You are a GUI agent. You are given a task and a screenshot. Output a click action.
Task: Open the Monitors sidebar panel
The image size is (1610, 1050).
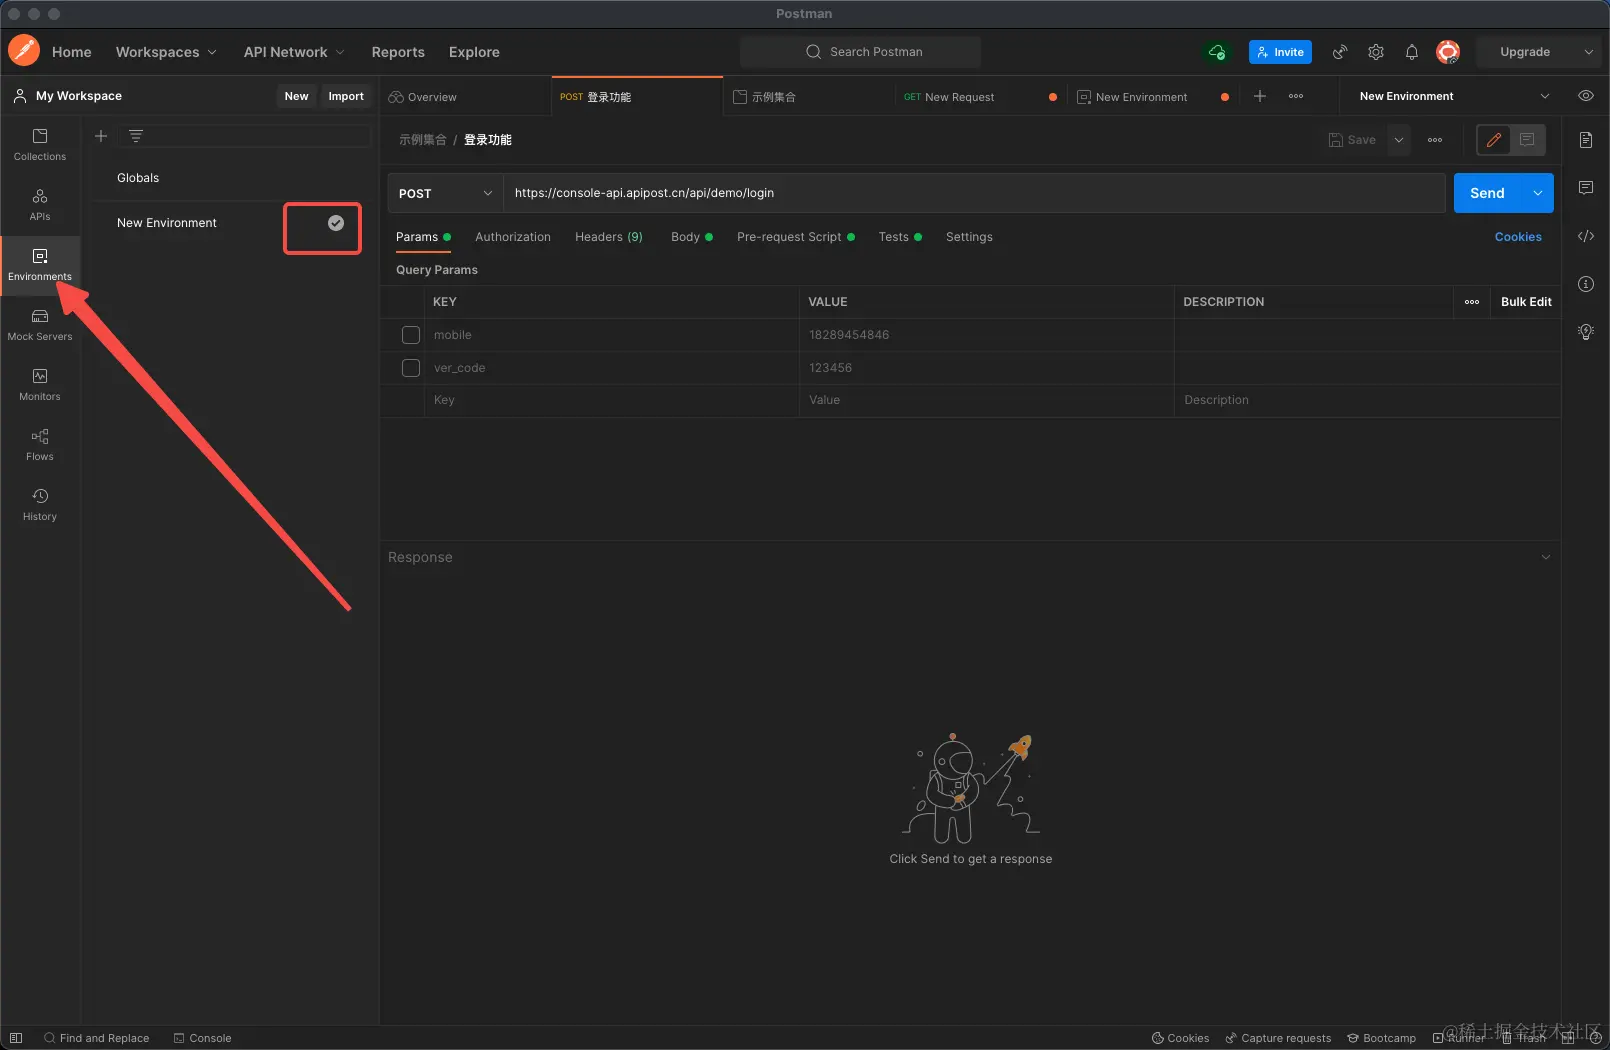[x=40, y=385]
